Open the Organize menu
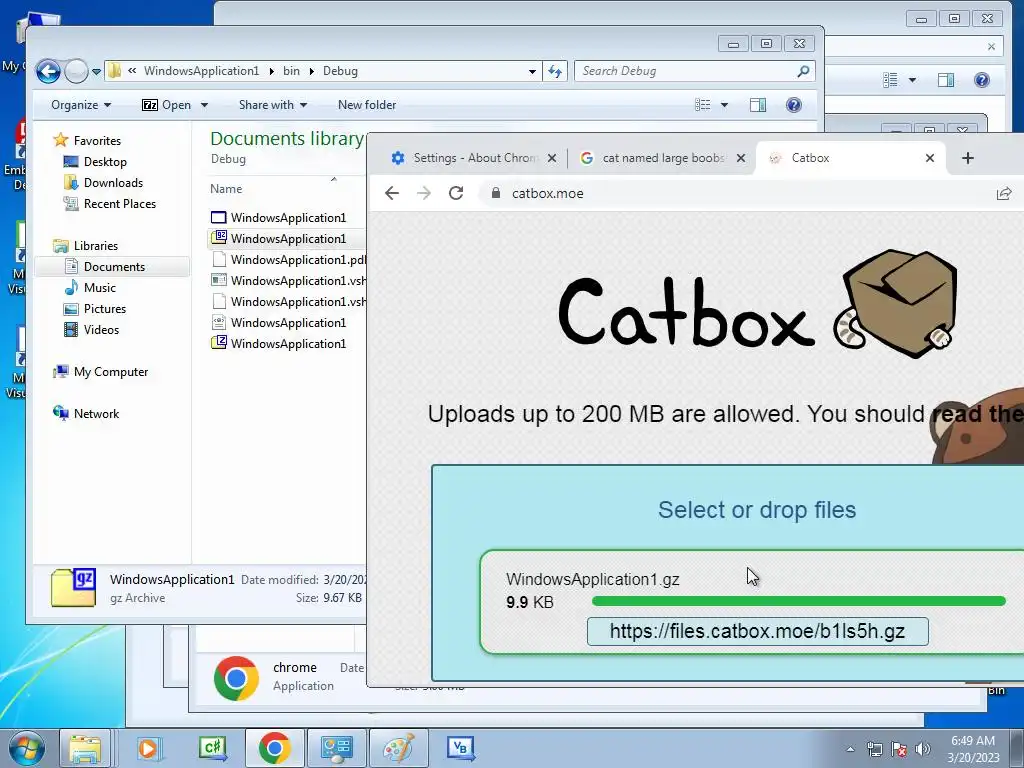The height and width of the screenshot is (768, 1024). pos(81,104)
